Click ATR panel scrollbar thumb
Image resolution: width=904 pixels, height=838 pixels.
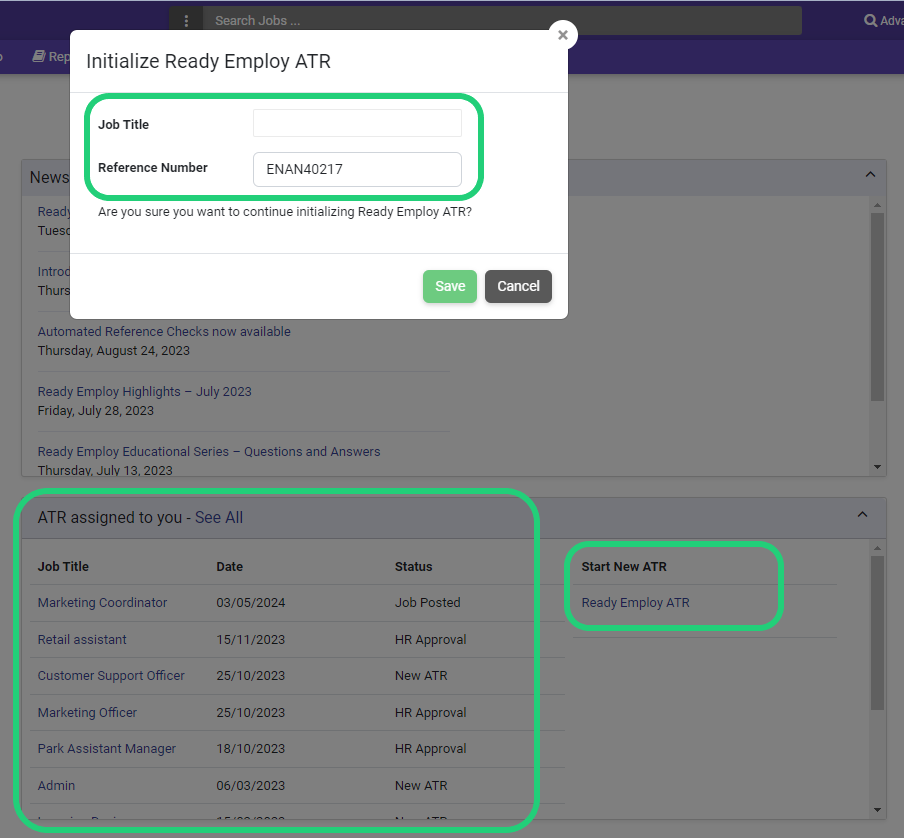click(x=877, y=633)
